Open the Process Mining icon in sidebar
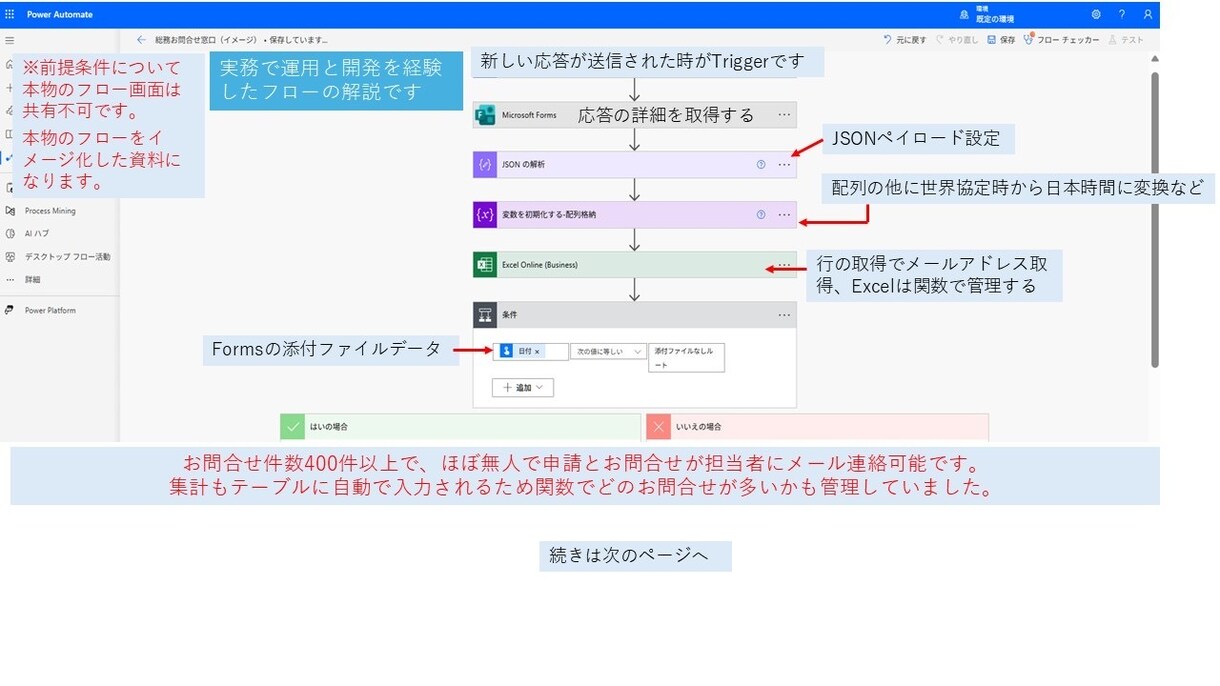 click(x=10, y=211)
